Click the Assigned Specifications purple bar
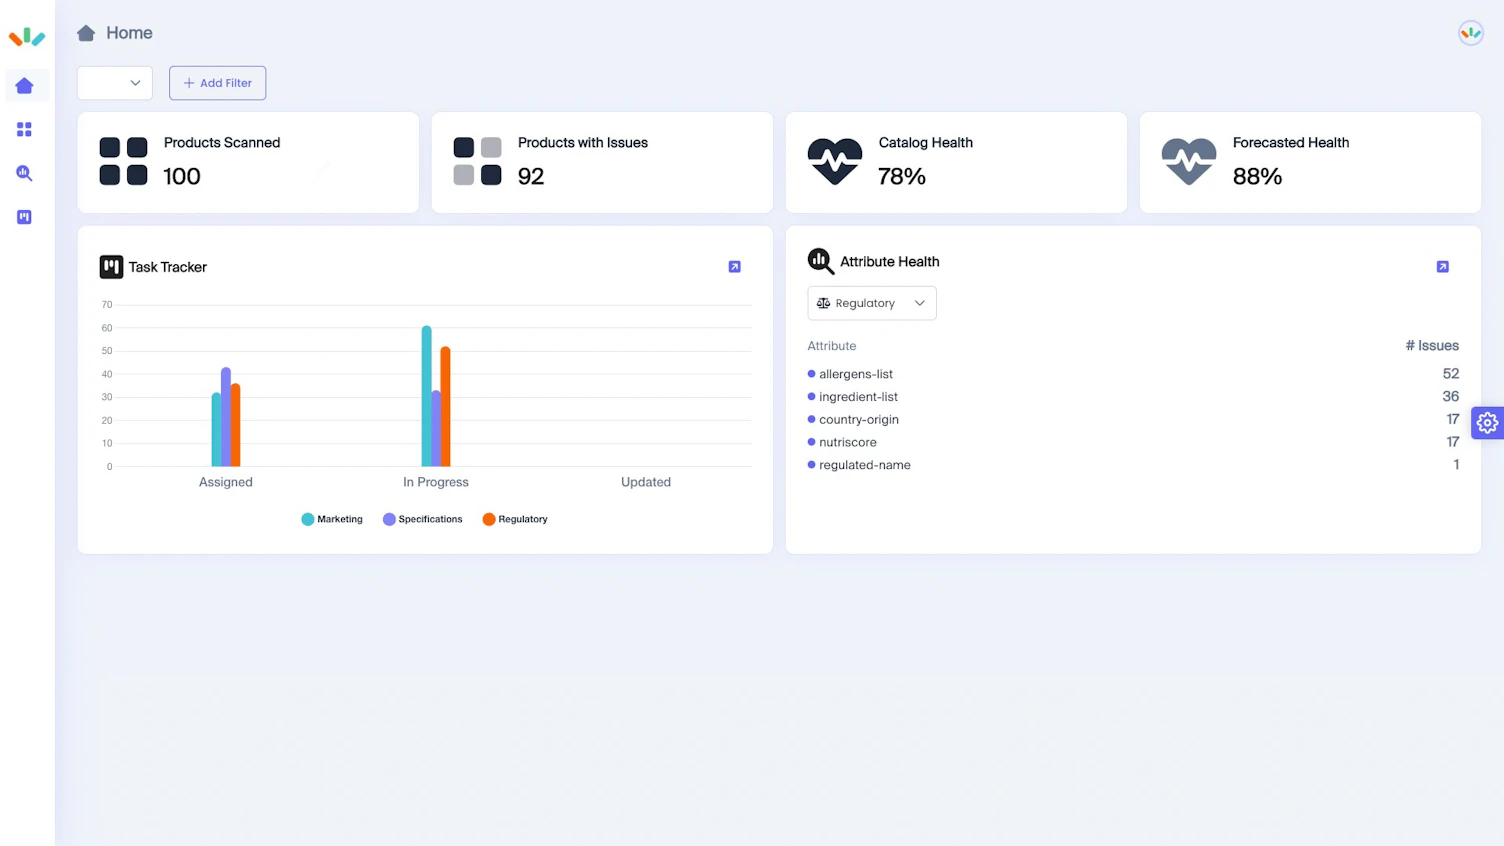This screenshot has width=1504, height=846. pyautogui.click(x=226, y=417)
